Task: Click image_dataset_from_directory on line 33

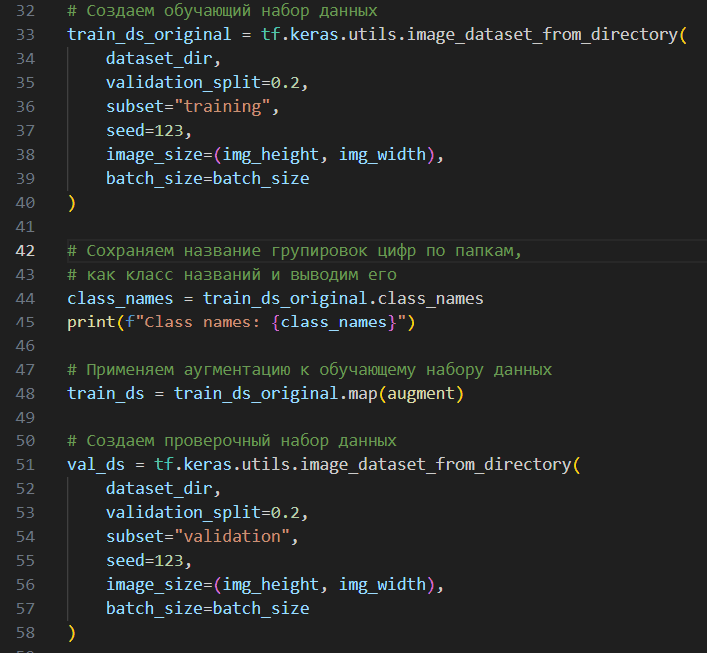Action: coord(542,35)
